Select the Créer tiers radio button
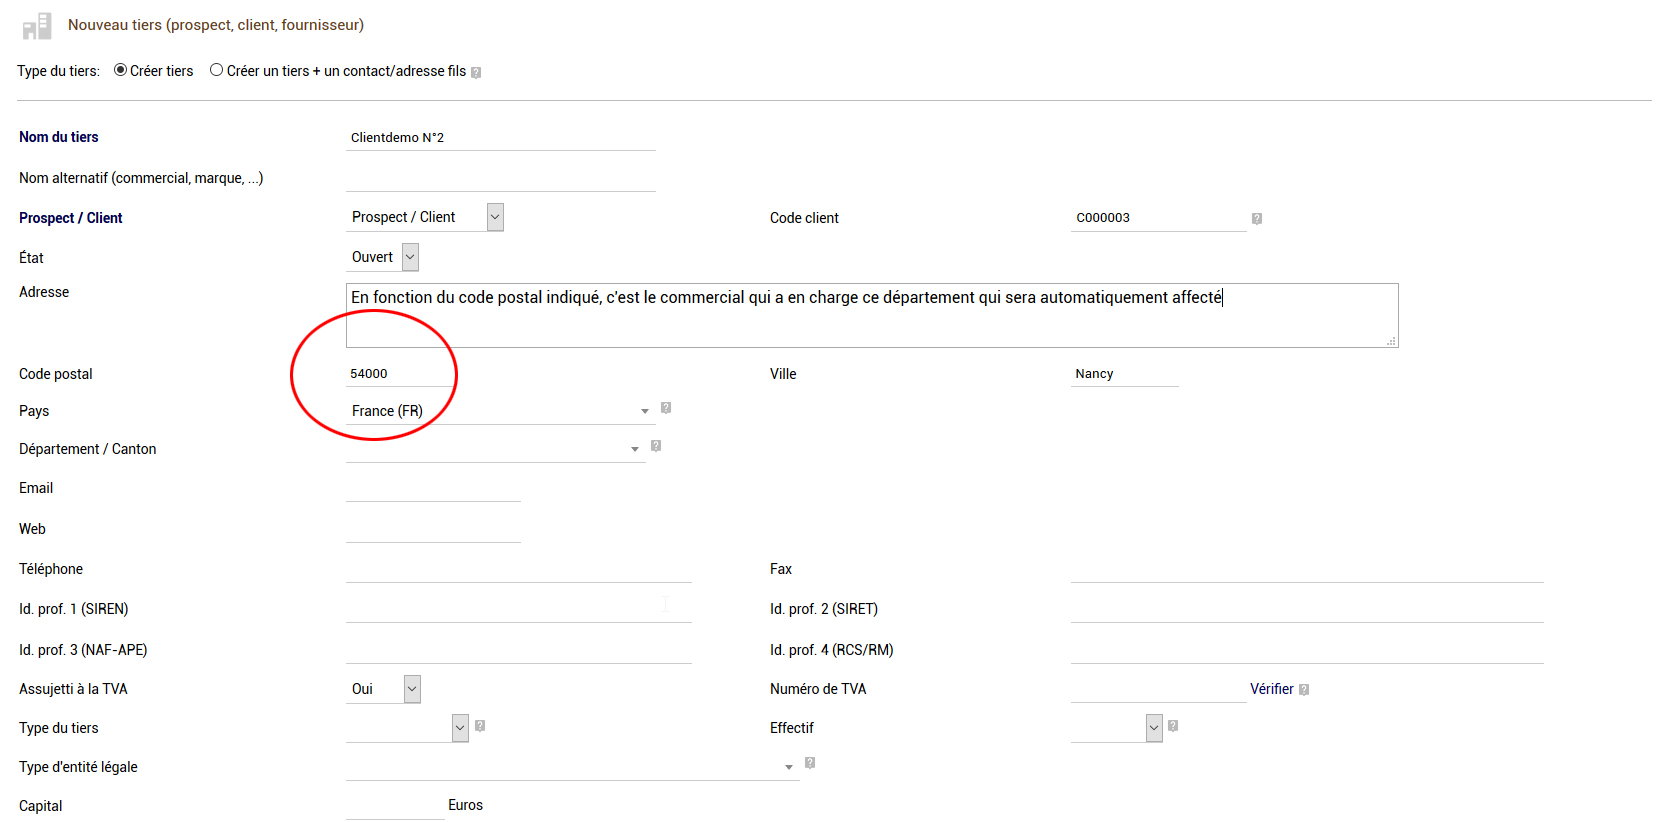Image resolution: width=1670 pixels, height=822 pixels. coord(121,70)
